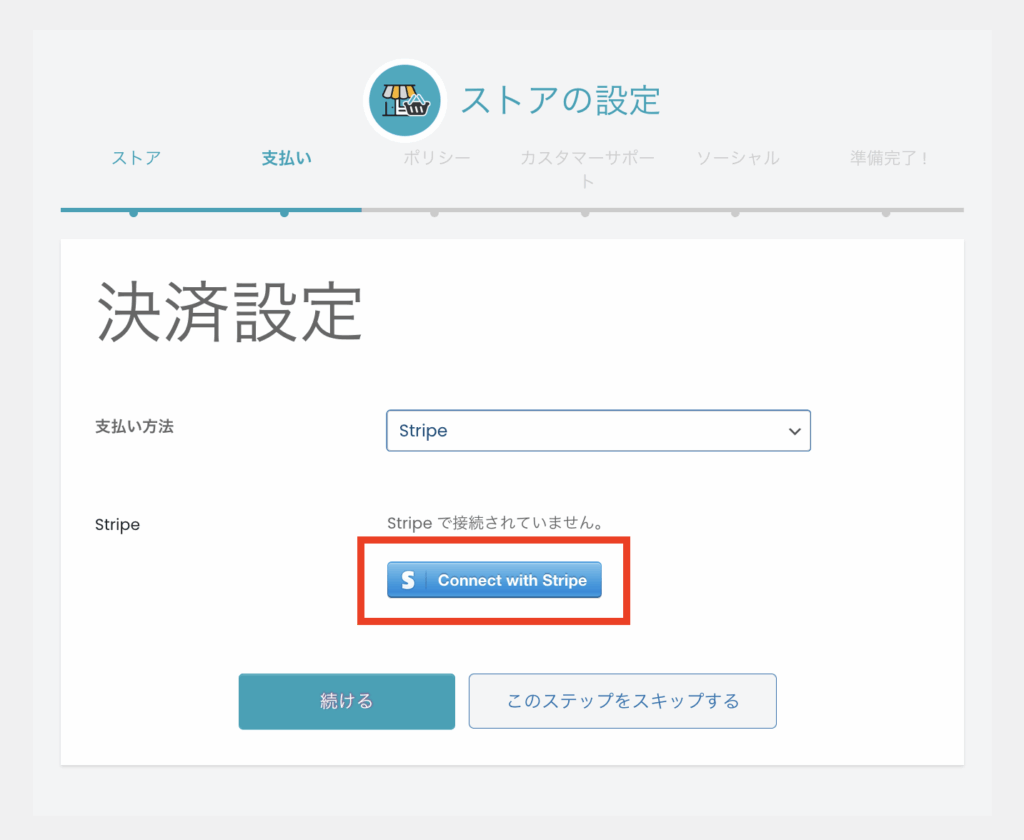
Task: Click the progress dot under 準備完了 step
Action: click(886, 212)
